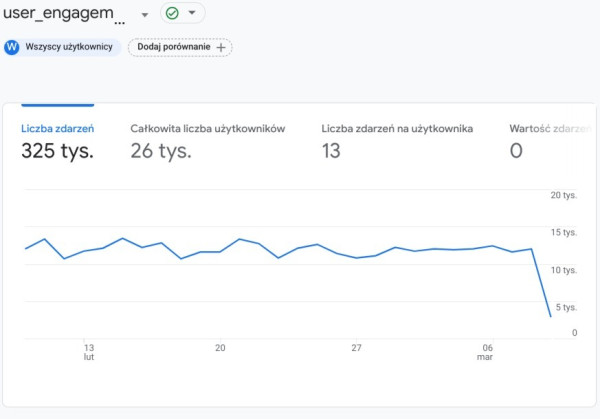Viewport: 600px width, 419px height.
Task: Open the Liczba zdarzeń na użytkownika tab
Action: (397, 129)
